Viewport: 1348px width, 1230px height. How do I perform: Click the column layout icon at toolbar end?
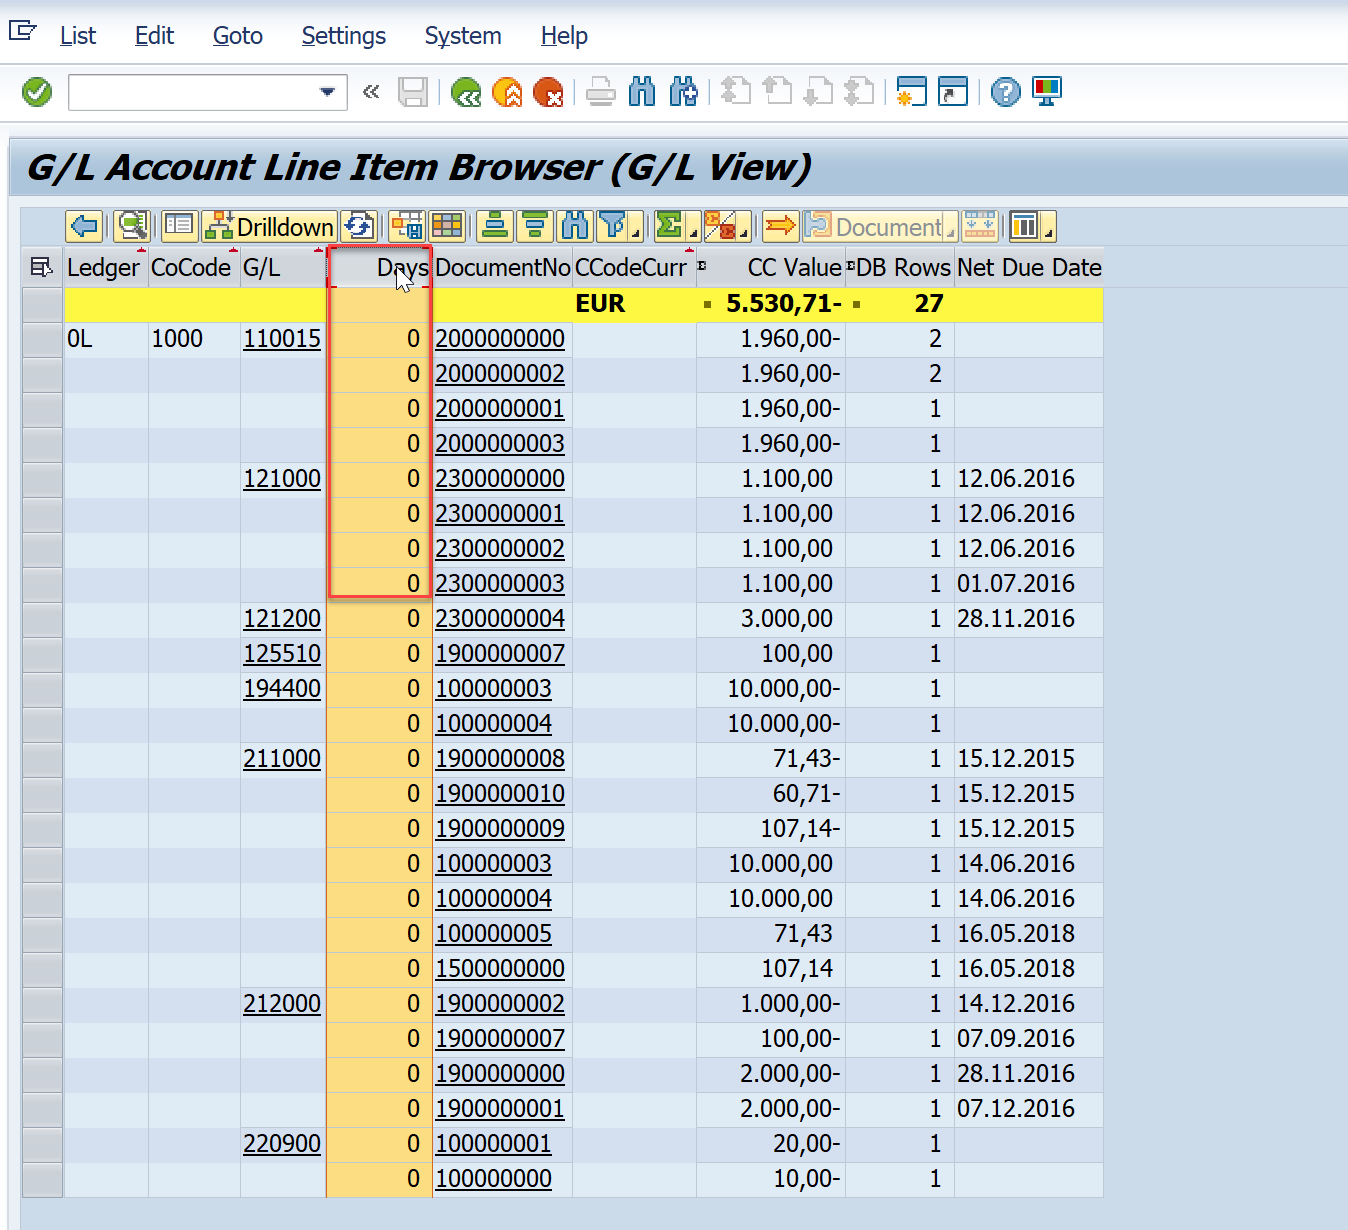pos(1024,227)
